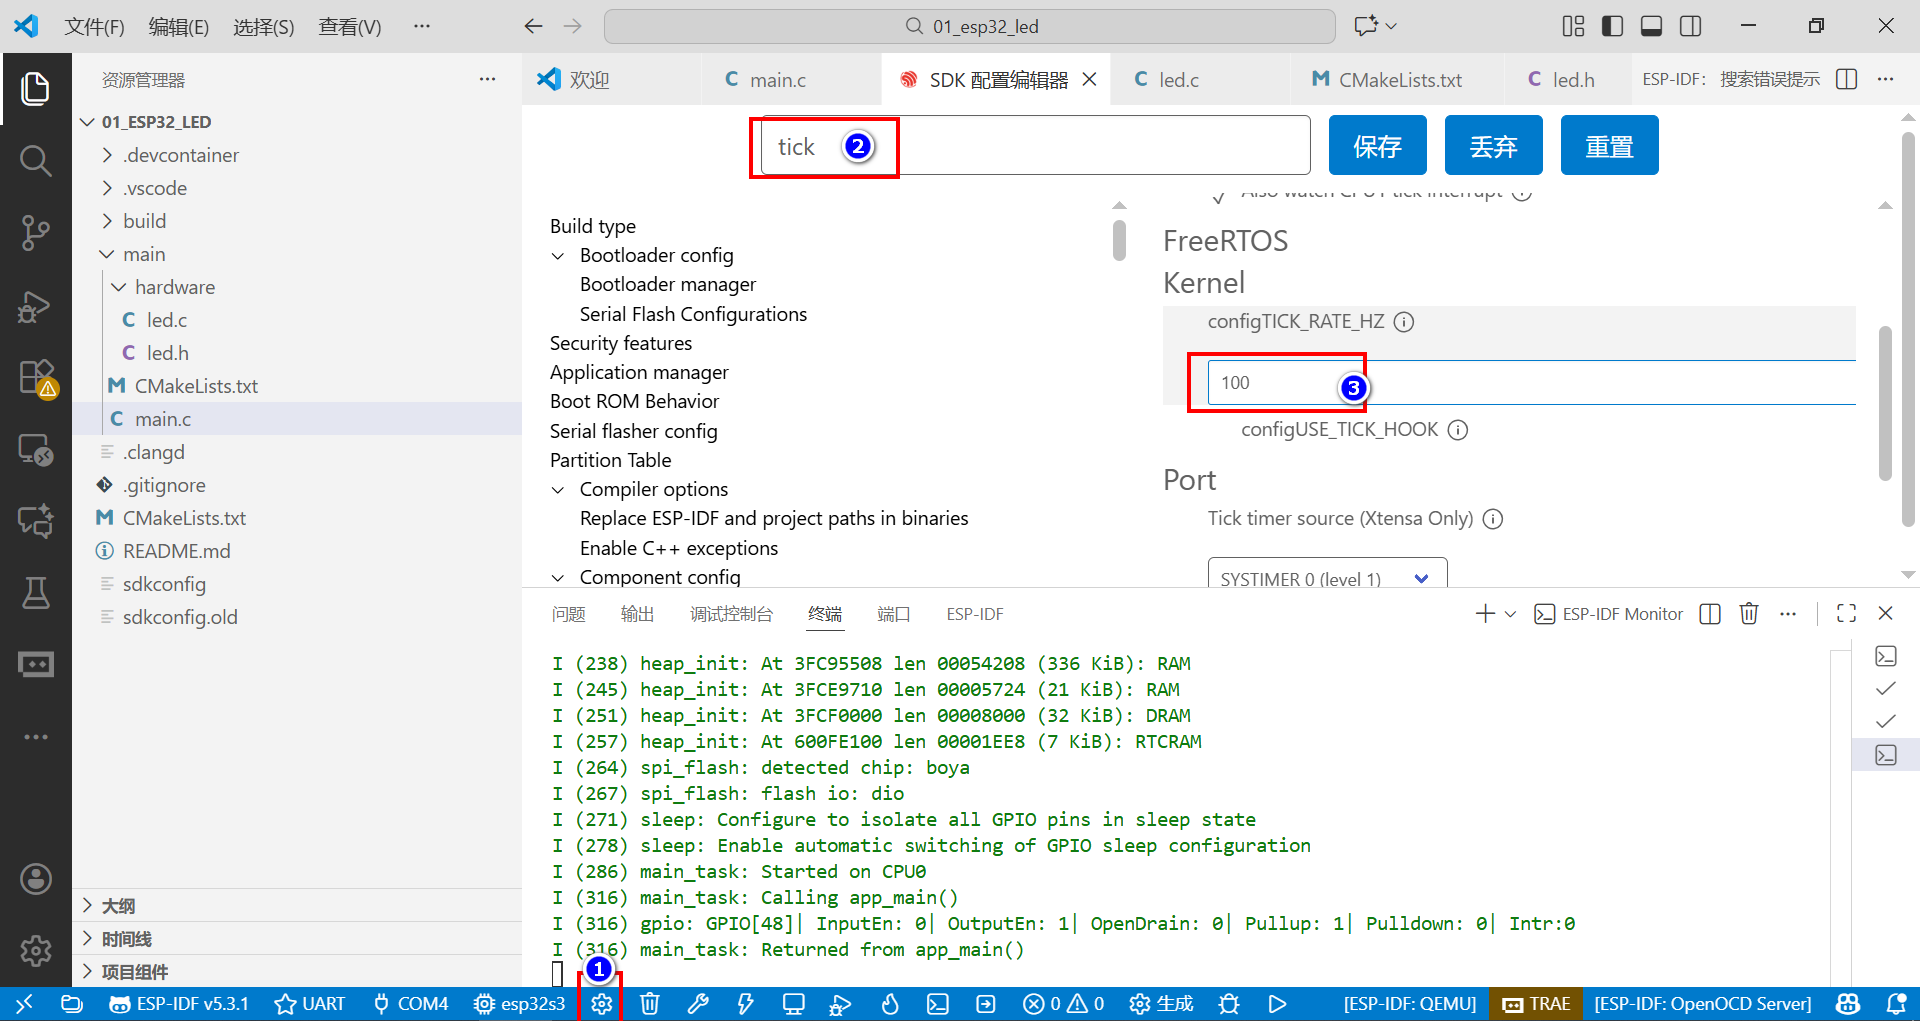Click the 保存 save button

pos(1377,146)
